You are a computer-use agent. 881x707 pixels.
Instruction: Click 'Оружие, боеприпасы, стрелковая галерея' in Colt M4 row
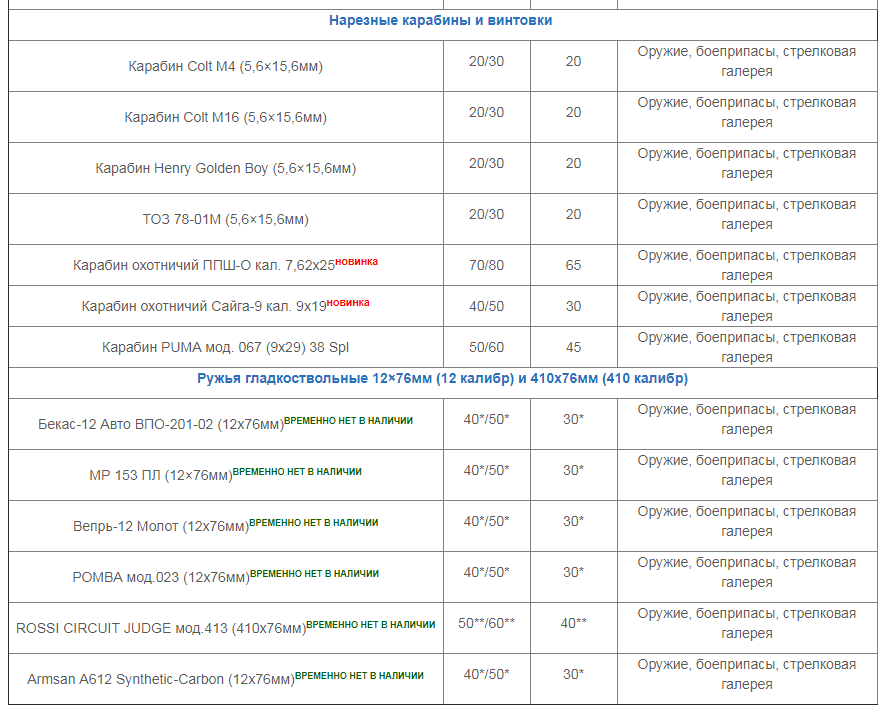click(747, 61)
